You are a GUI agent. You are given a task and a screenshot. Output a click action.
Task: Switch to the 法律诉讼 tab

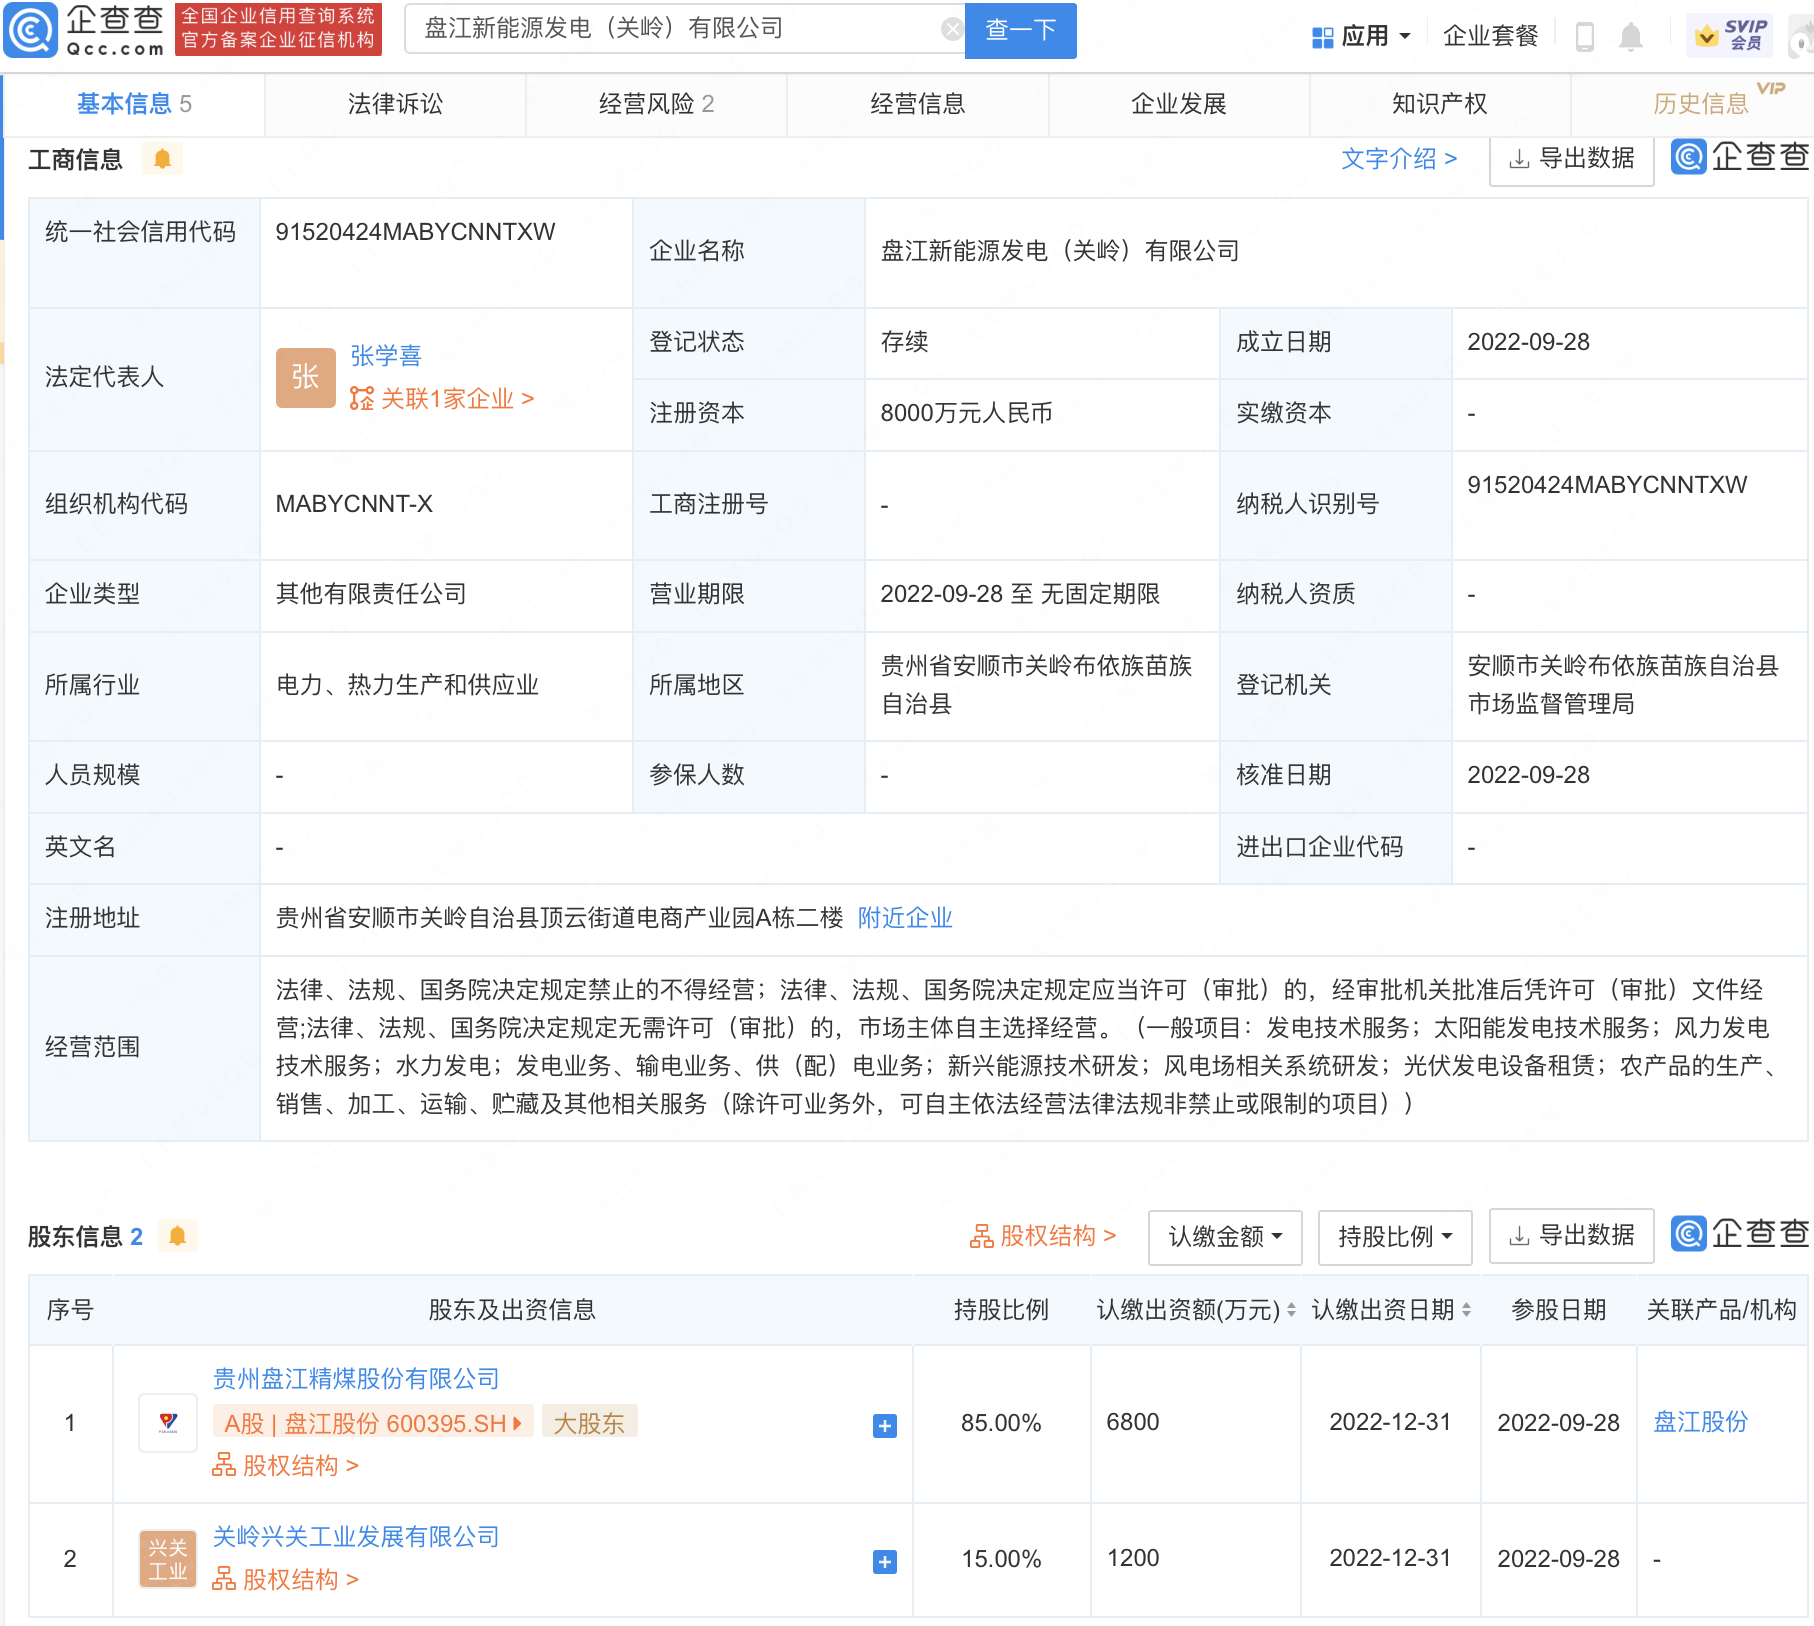394,103
